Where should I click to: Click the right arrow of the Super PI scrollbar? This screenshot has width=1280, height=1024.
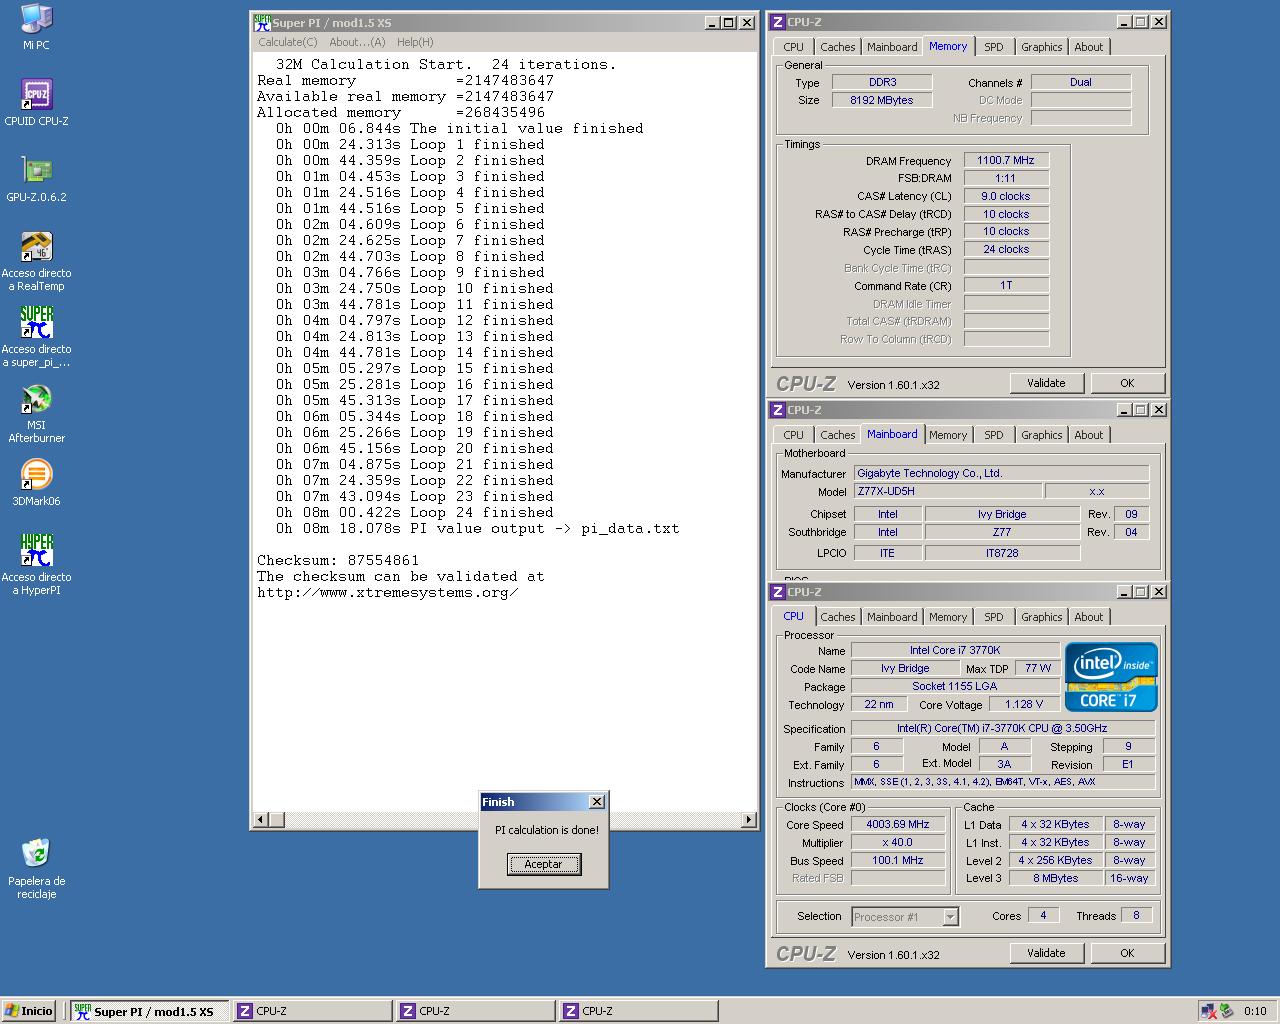(x=748, y=820)
